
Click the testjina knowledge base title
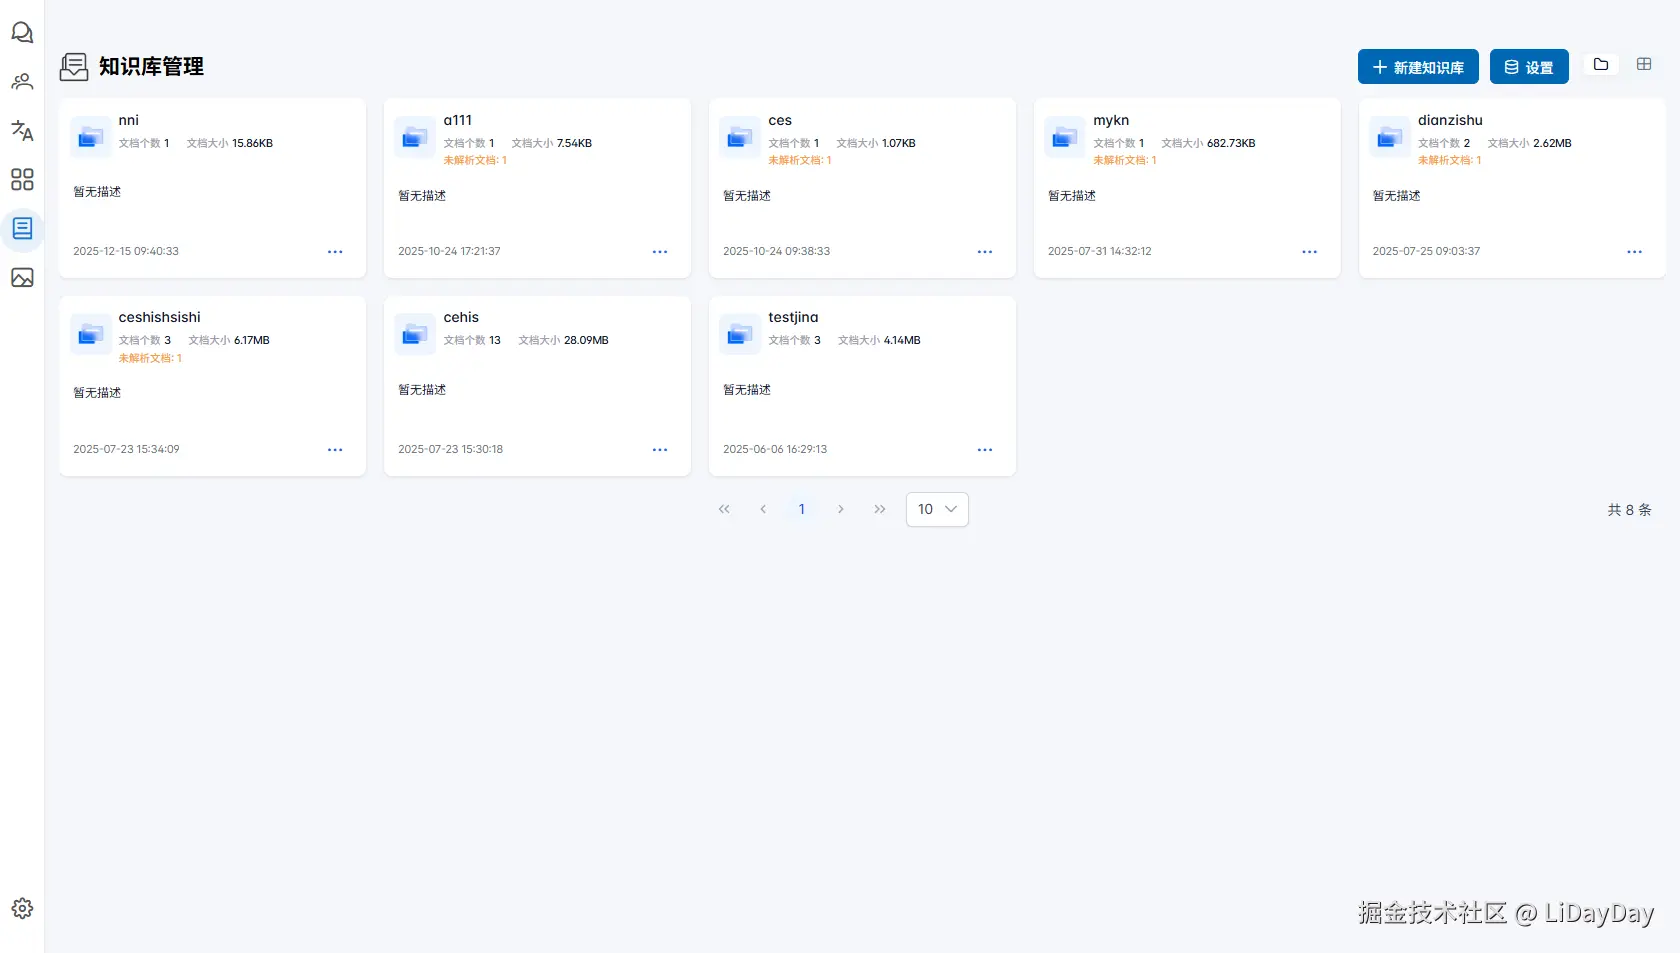(x=793, y=317)
